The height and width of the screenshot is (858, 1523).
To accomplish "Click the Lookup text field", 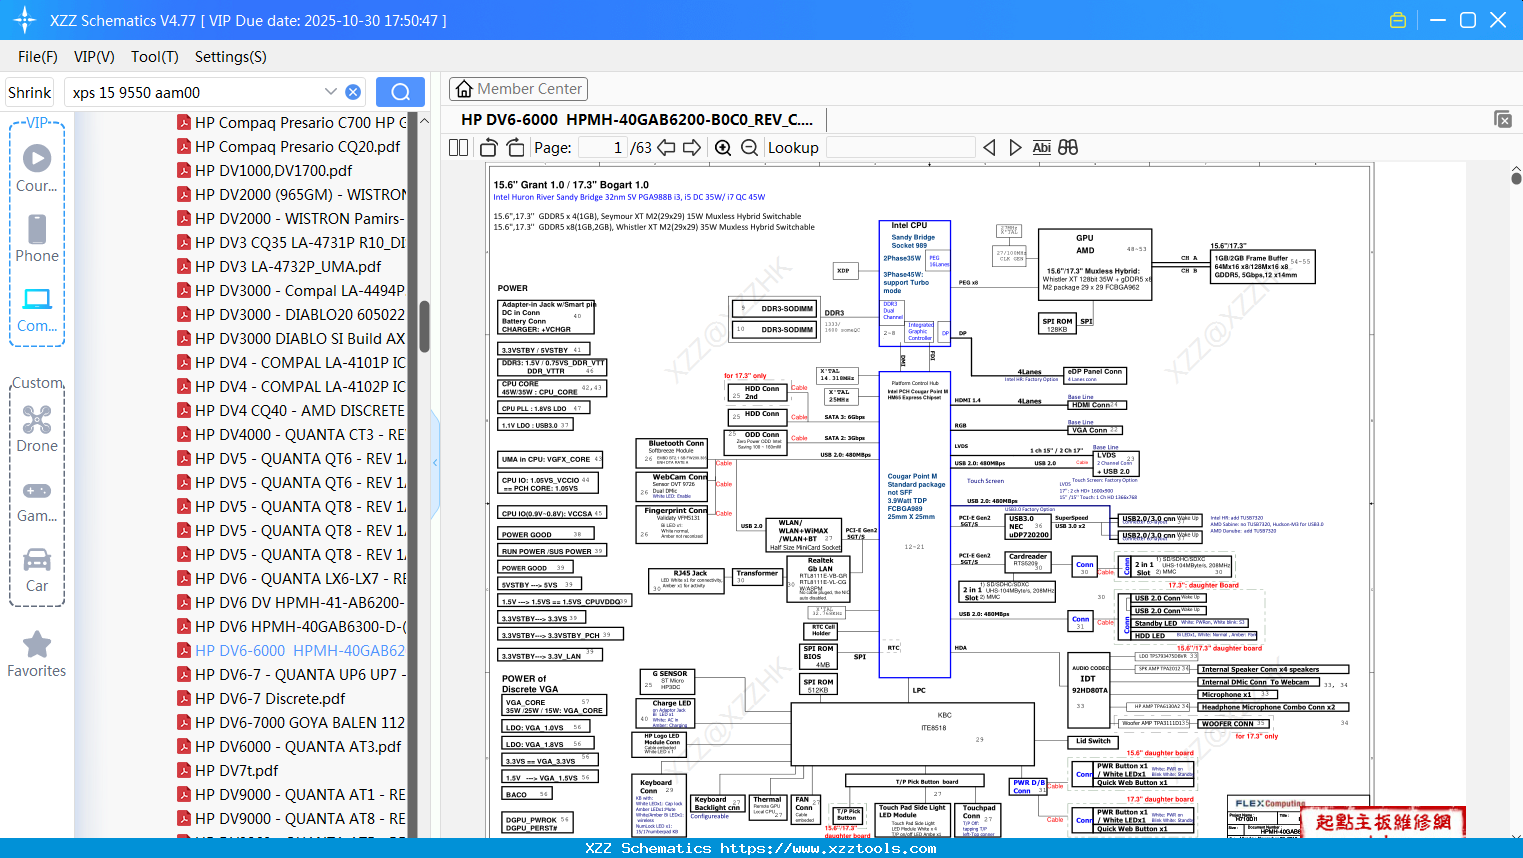I will point(900,148).
